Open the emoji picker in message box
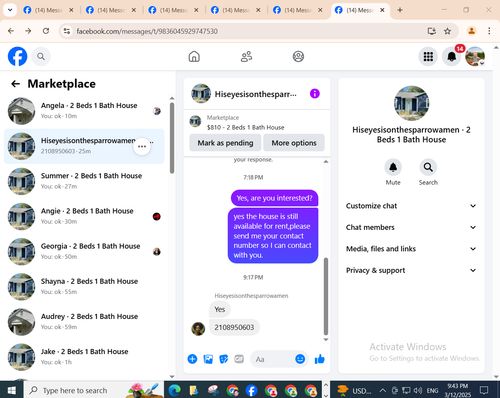Screen dimensions: 500x398 click(300, 359)
